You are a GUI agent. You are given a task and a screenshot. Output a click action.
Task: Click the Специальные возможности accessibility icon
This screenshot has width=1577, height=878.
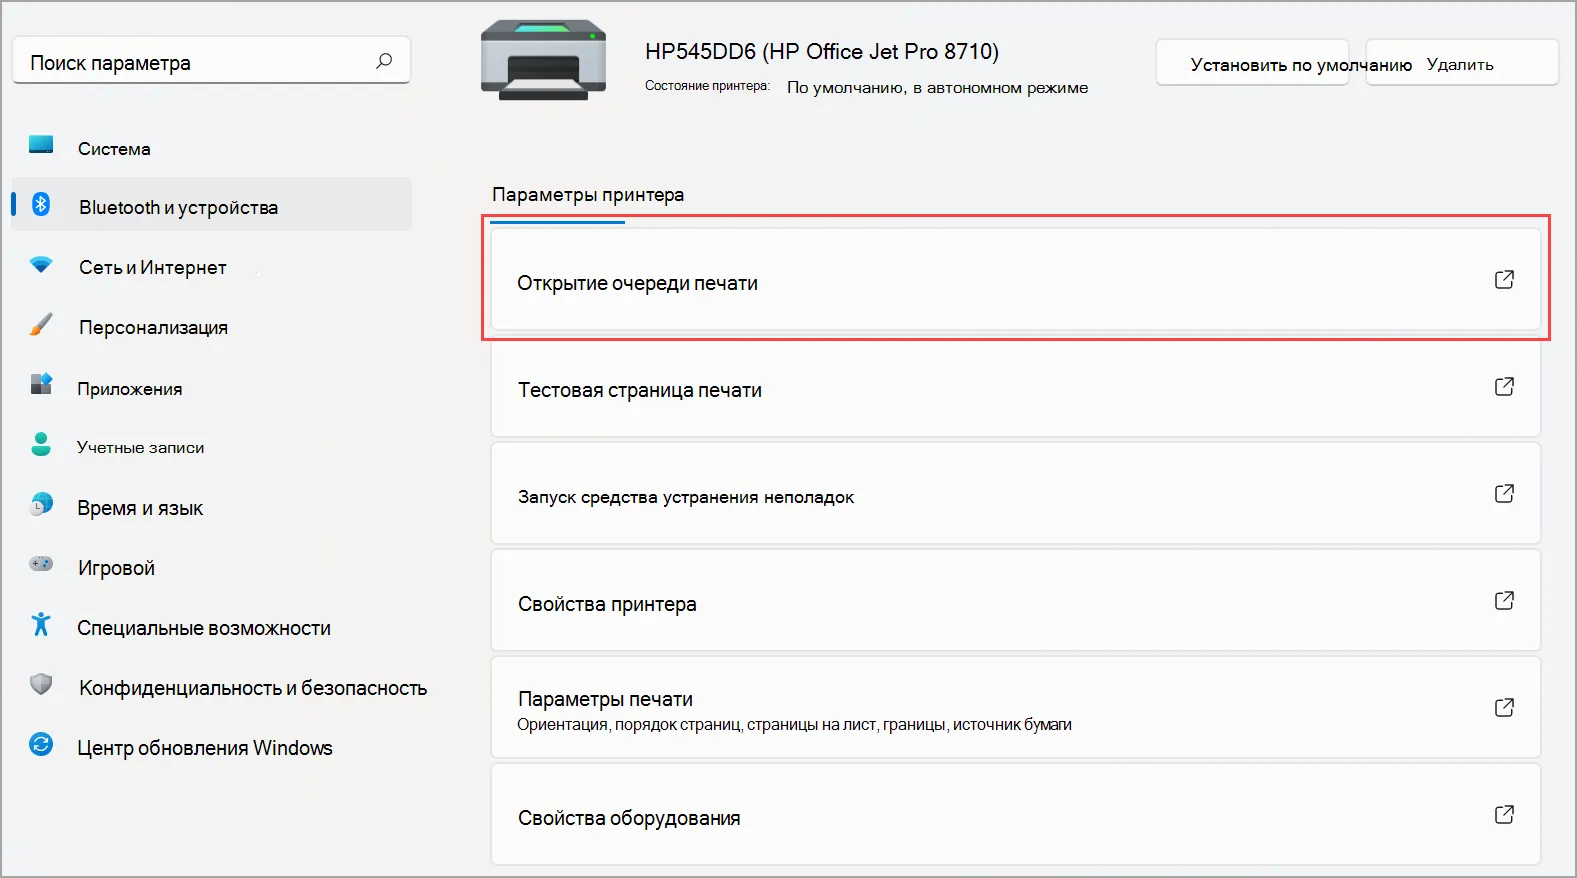point(41,624)
